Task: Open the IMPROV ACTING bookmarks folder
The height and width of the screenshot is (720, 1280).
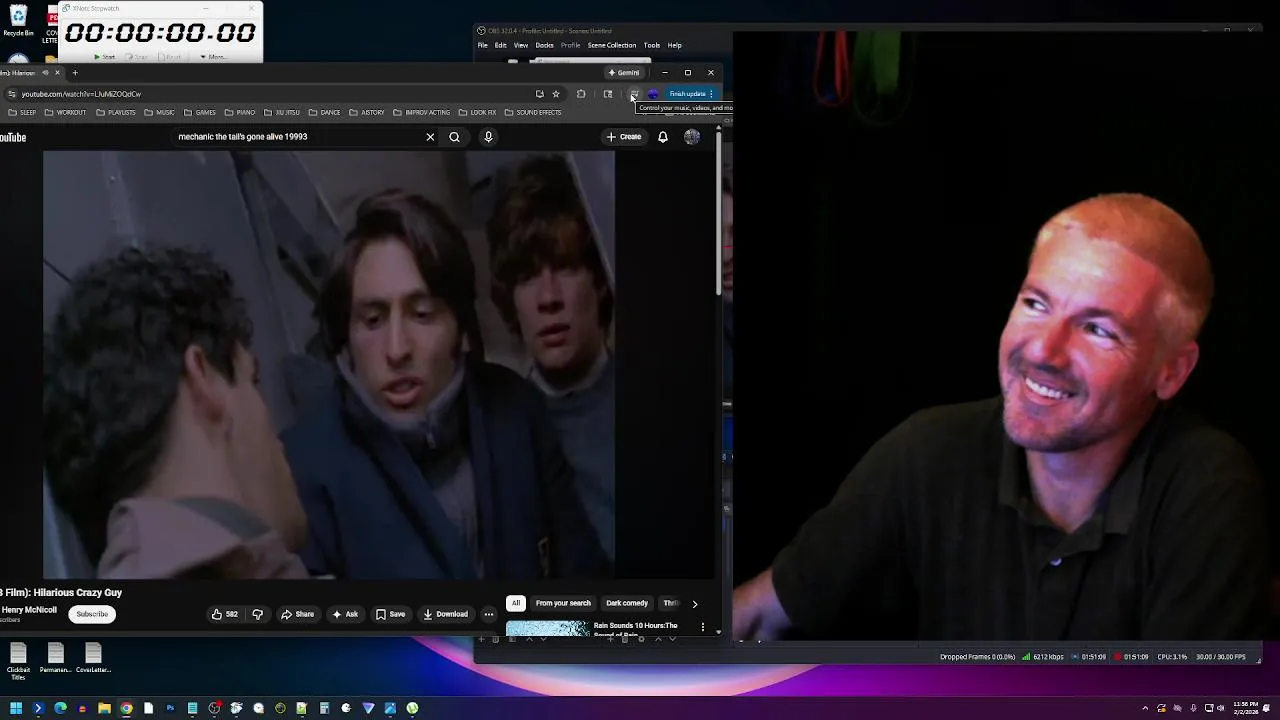Action: point(422,113)
